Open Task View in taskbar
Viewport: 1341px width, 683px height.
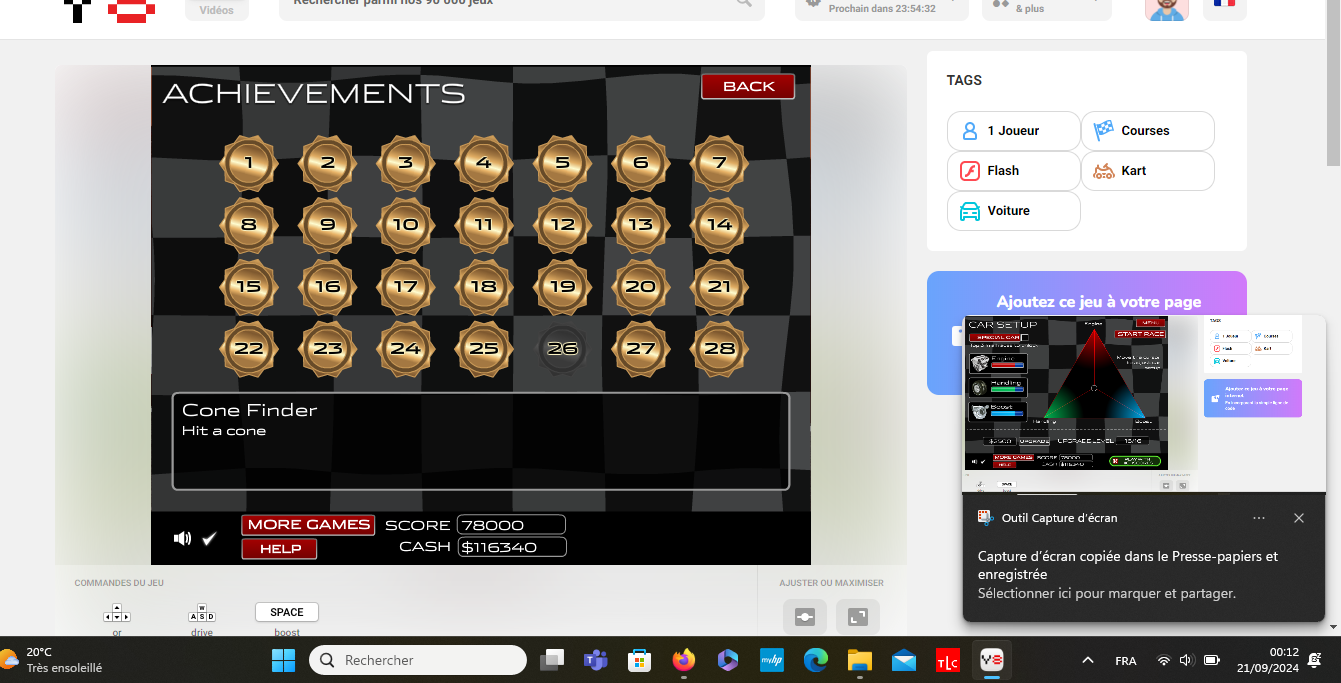point(552,660)
